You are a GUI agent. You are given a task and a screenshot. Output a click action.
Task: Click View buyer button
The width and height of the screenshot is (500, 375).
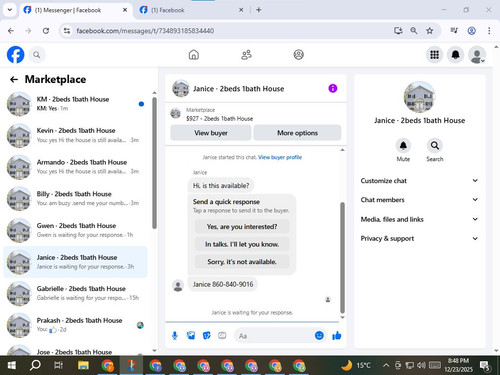211,133
